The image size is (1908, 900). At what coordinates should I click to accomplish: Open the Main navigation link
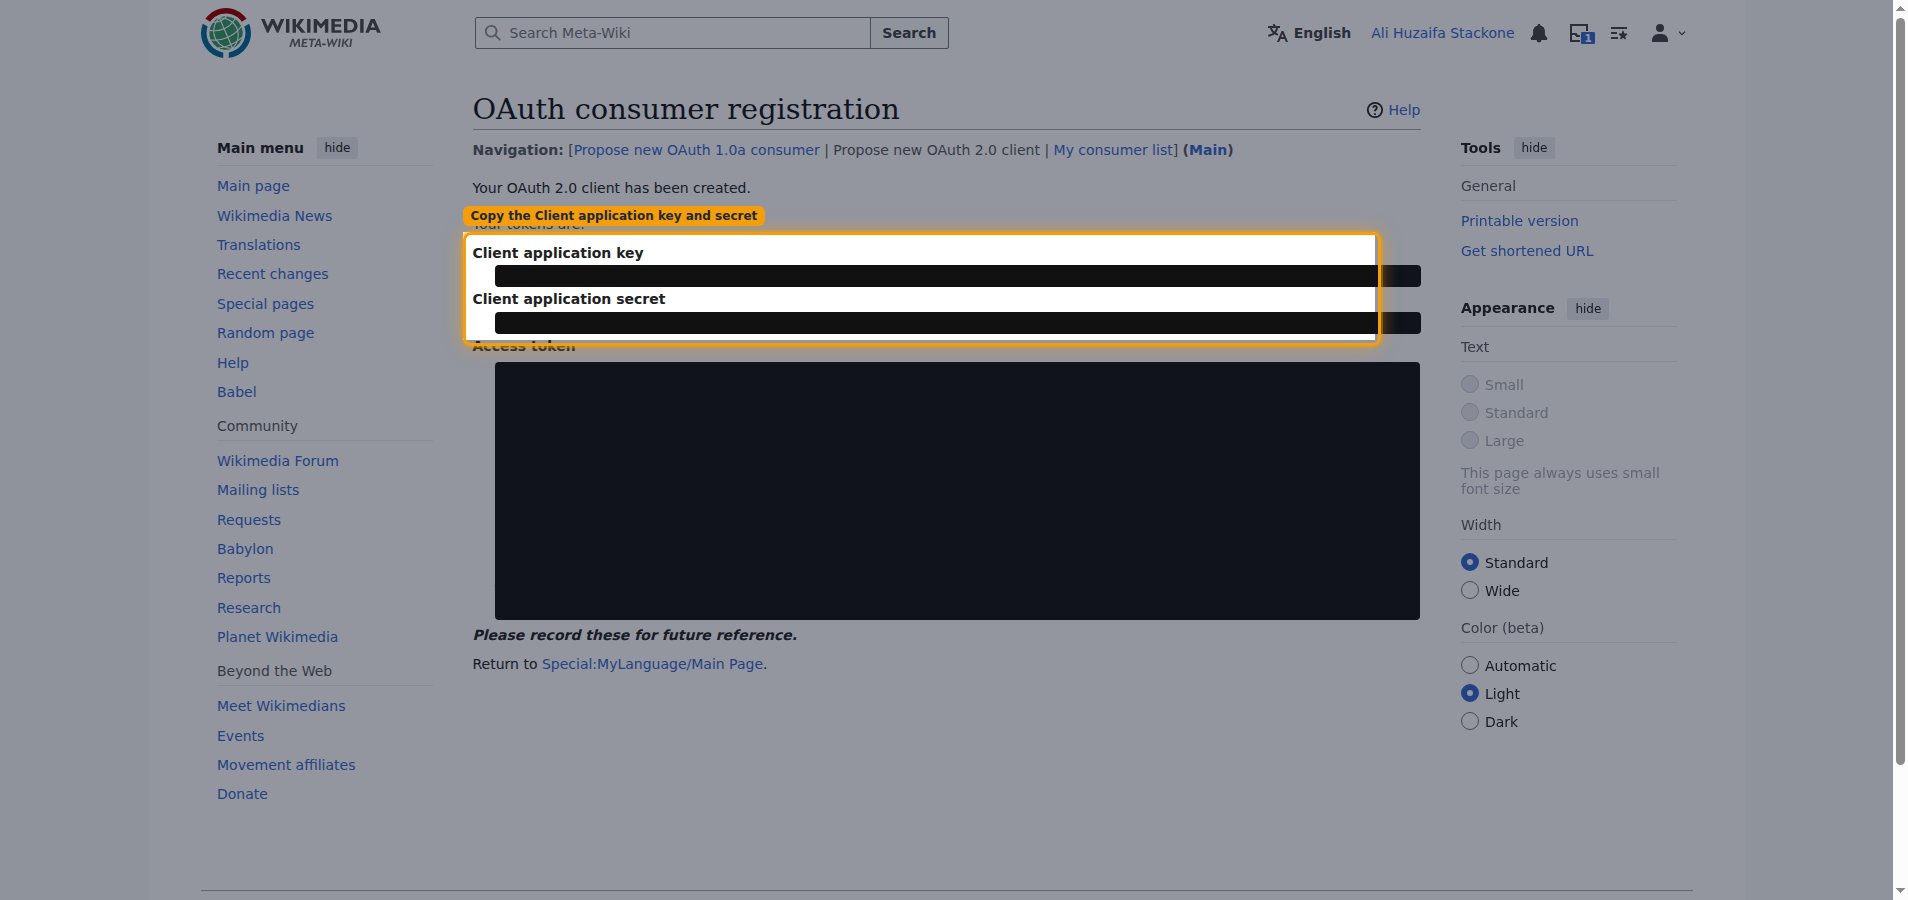1208,150
